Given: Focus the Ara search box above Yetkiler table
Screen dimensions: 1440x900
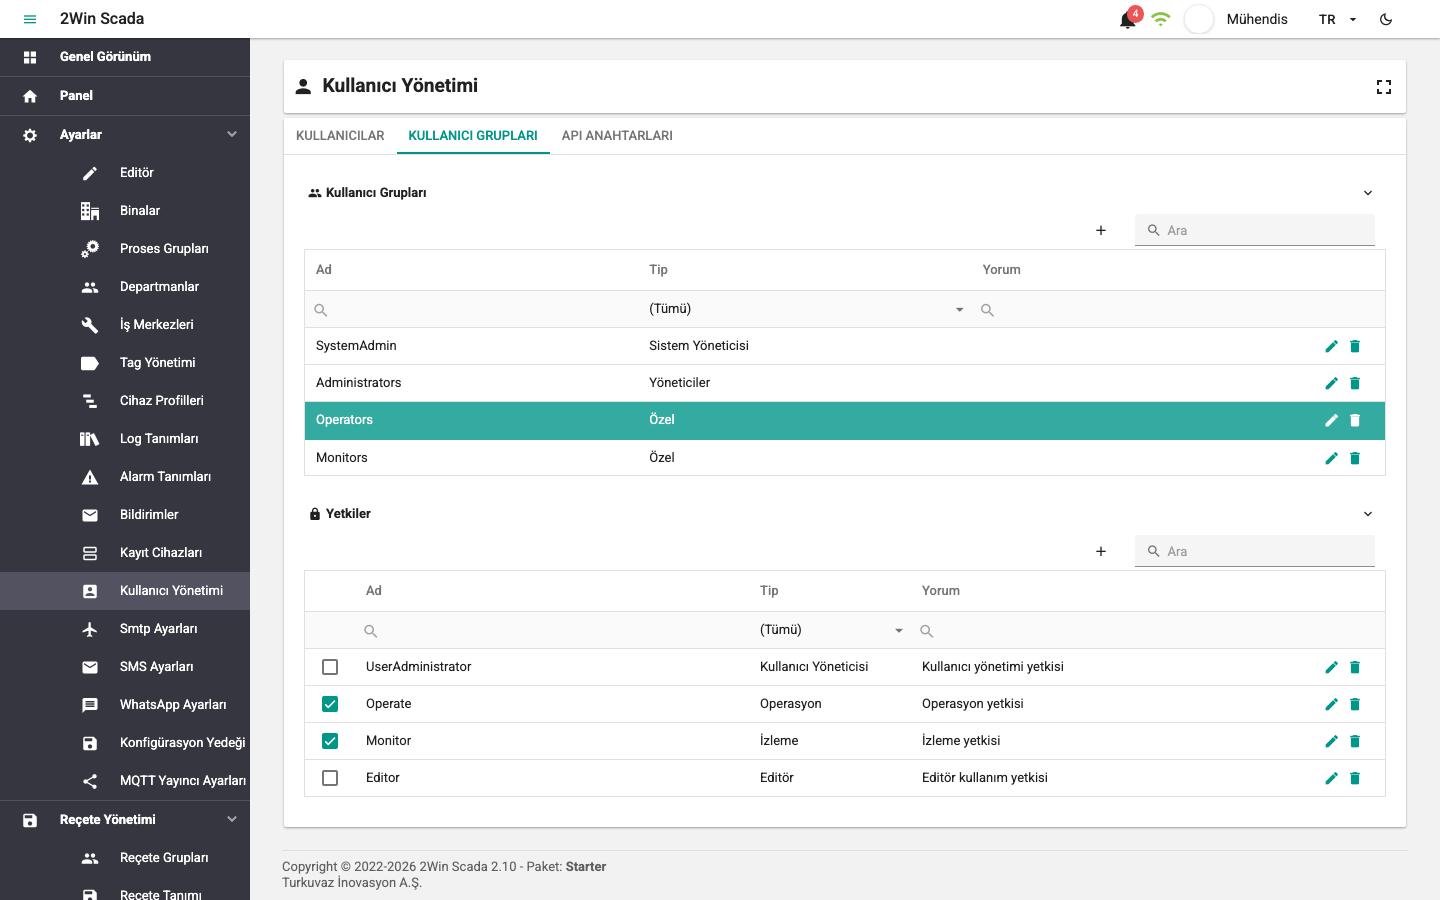Looking at the screenshot, I should tap(1255, 551).
